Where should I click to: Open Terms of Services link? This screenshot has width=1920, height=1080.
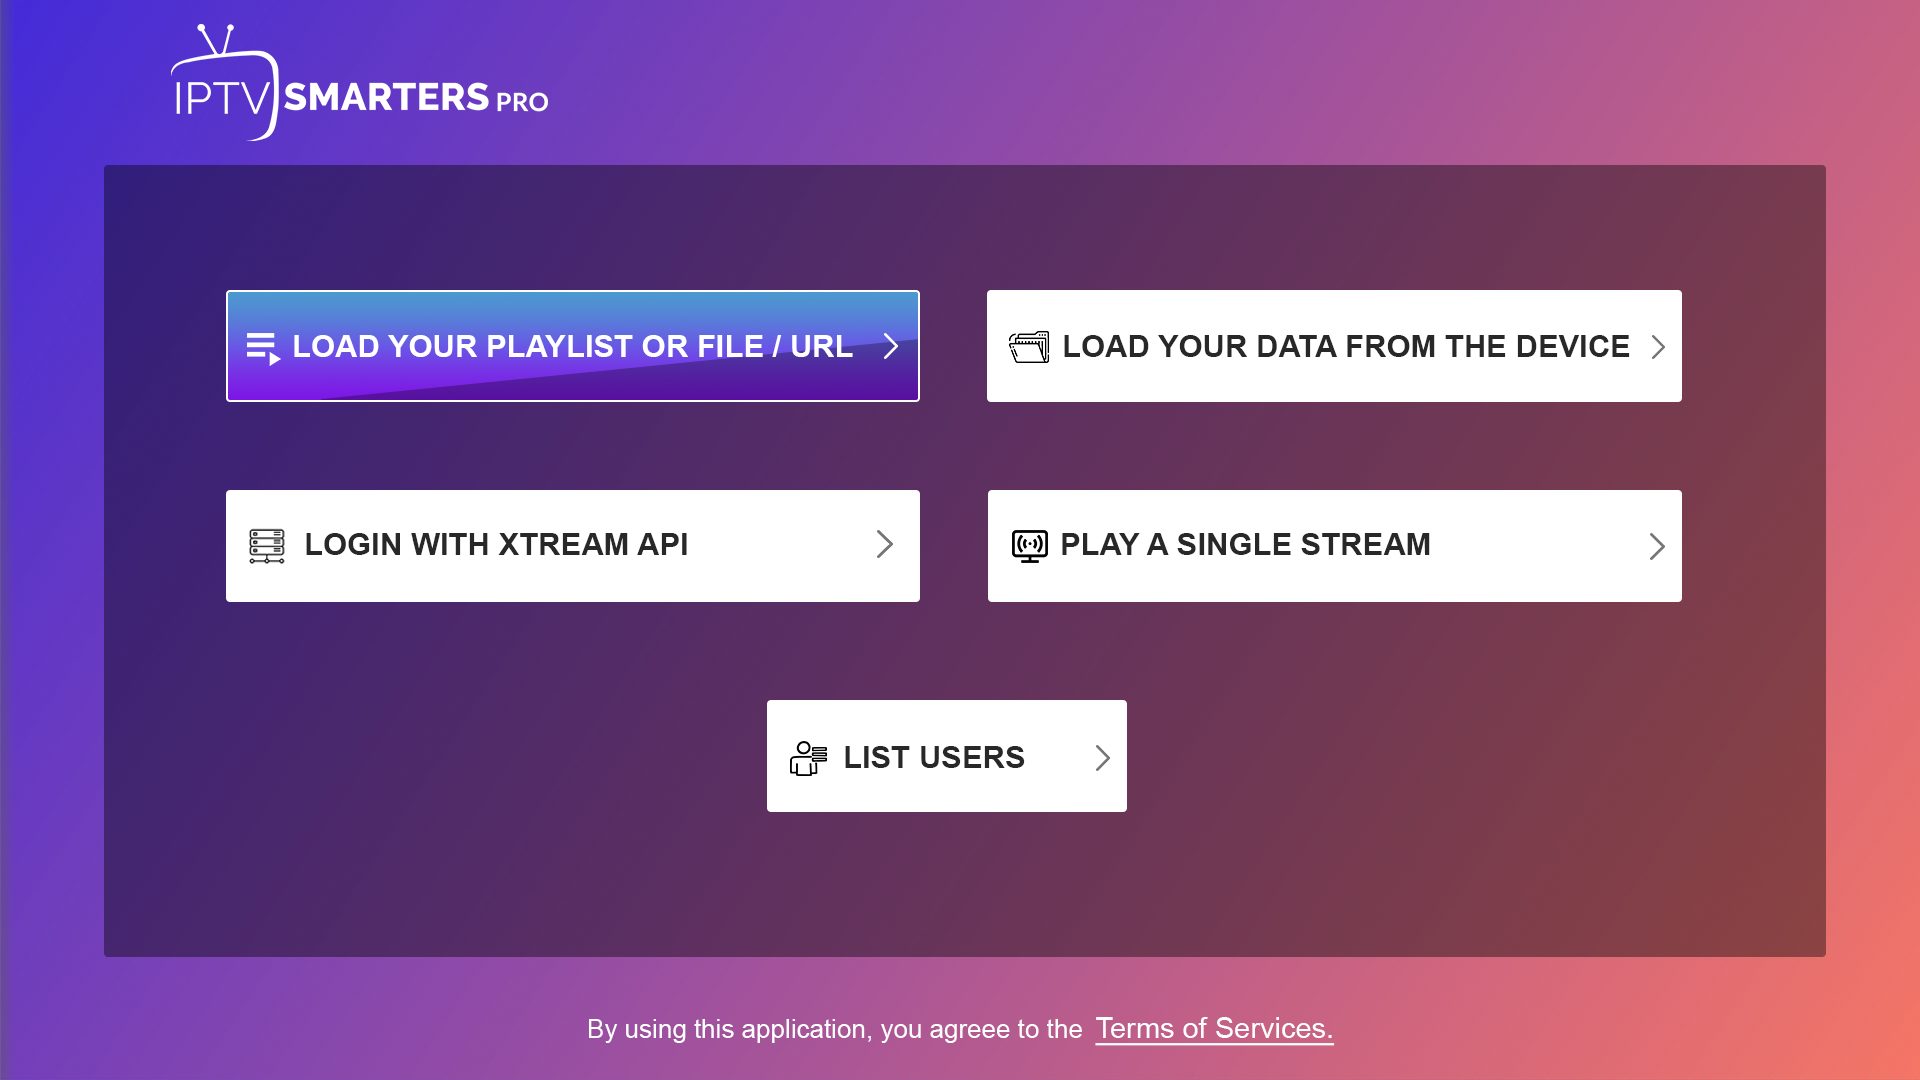click(x=1213, y=1027)
